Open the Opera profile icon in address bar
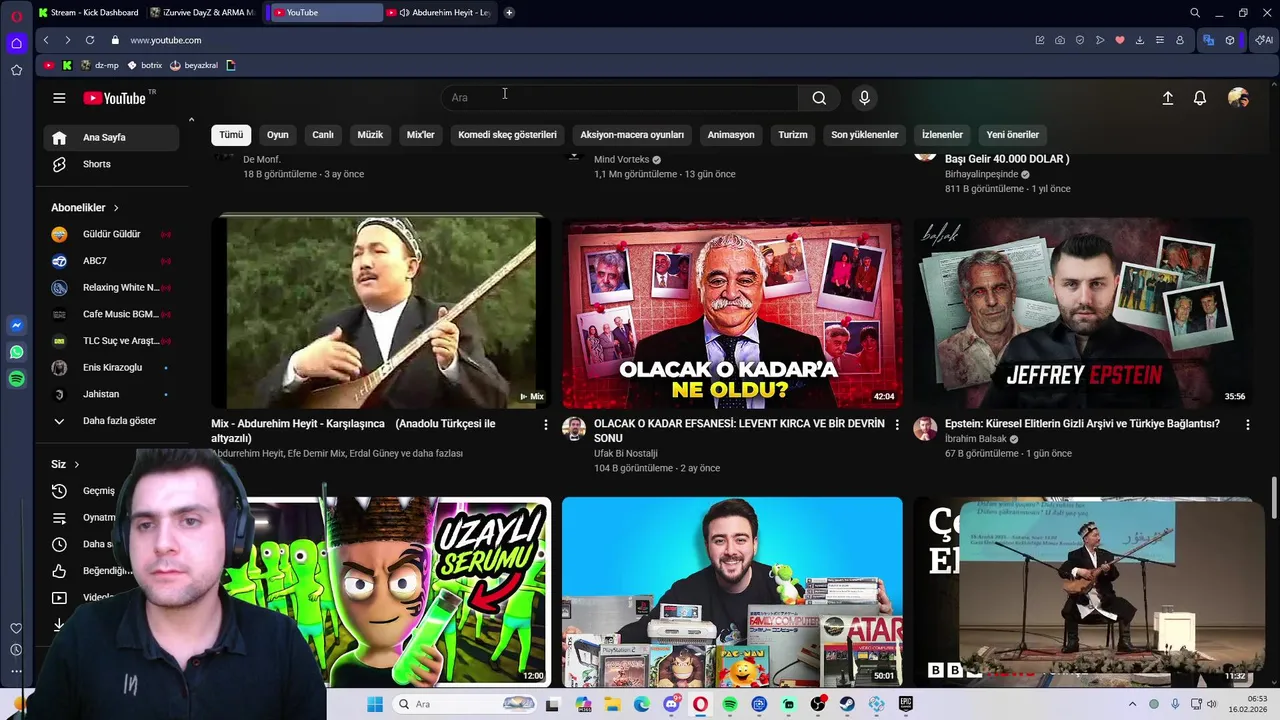This screenshot has height=720, width=1280. [1180, 40]
